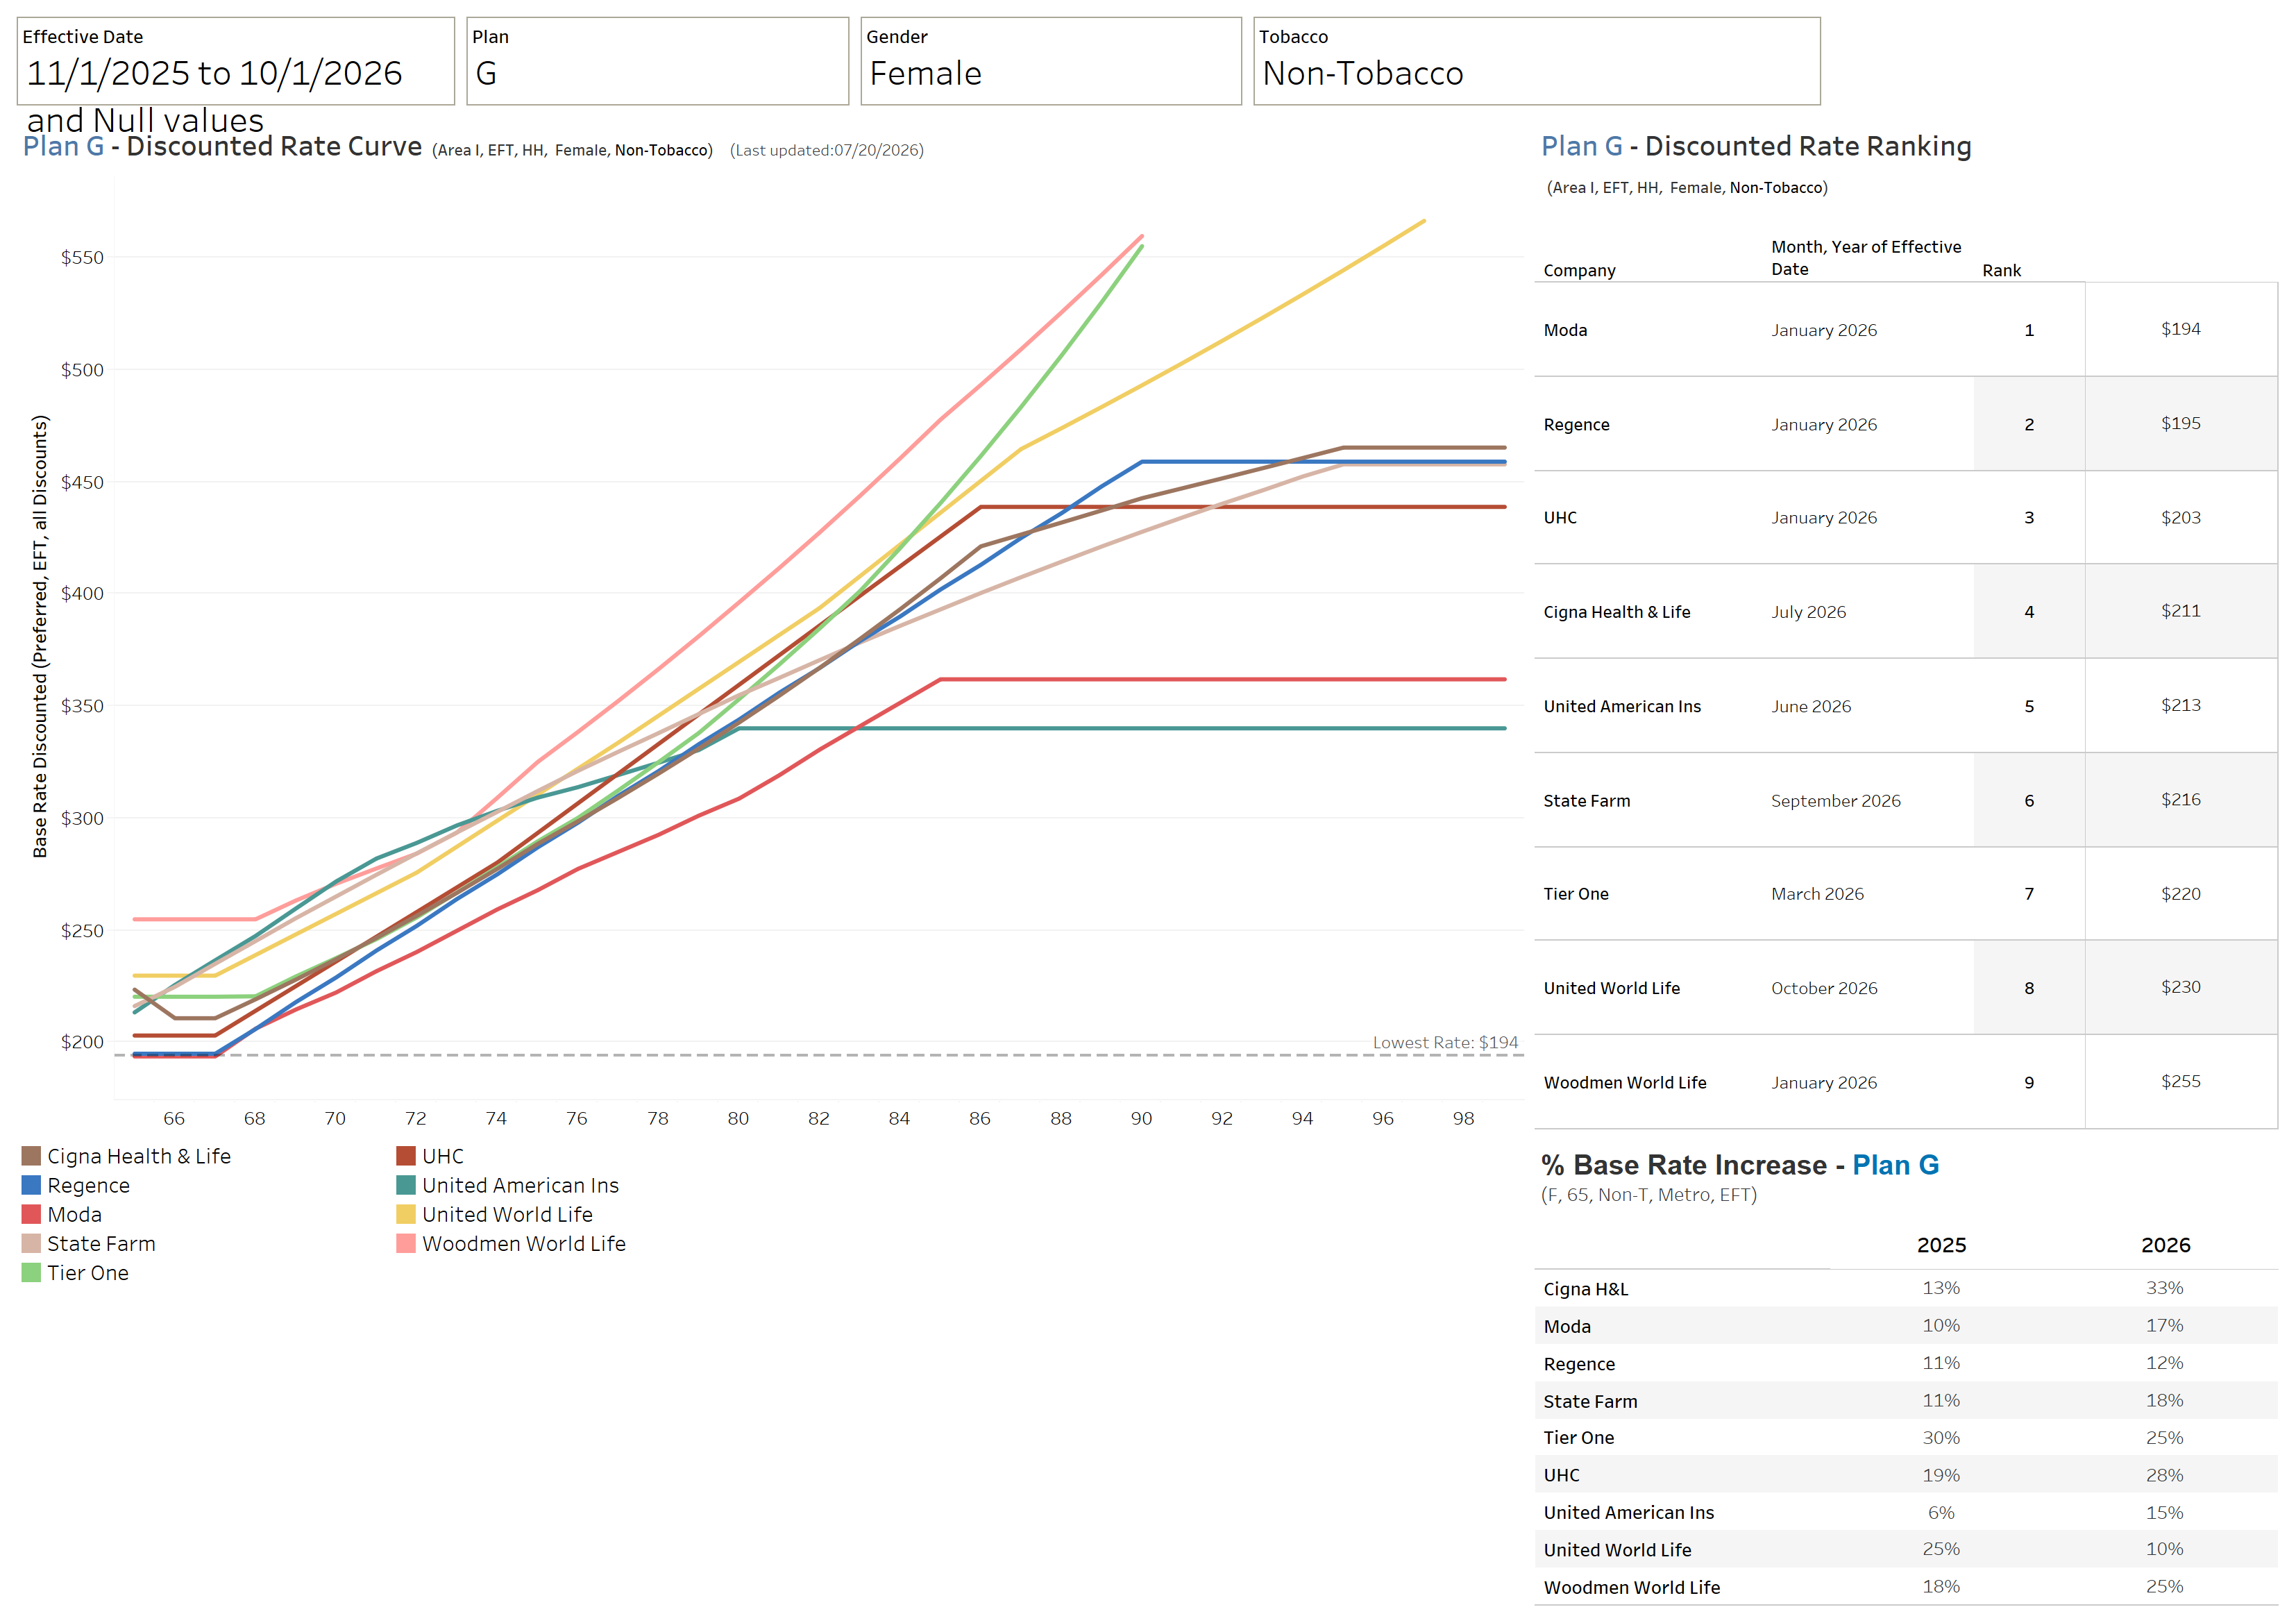2296x1623 pixels.
Task: Click the $213 rate value
Action: tap(2180, 705)
